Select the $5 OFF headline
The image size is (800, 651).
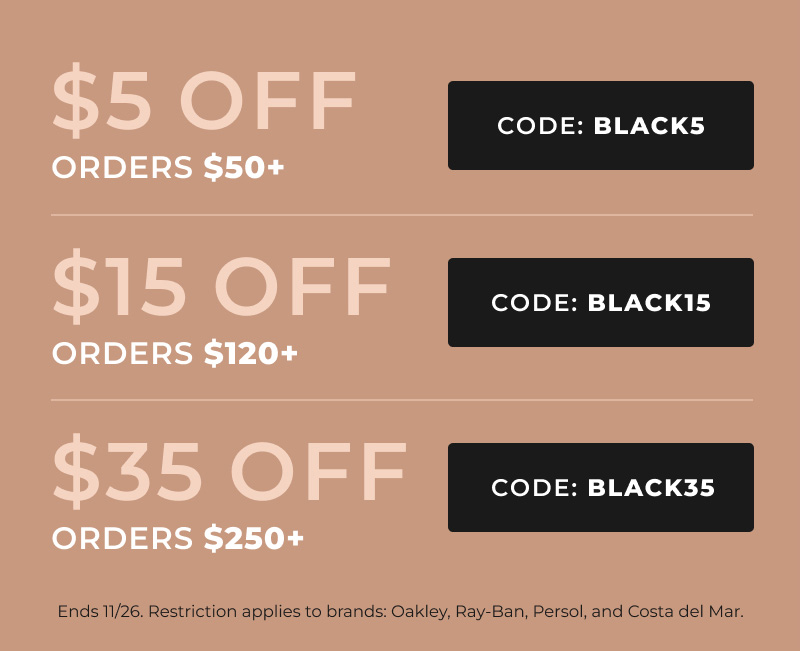204,101
